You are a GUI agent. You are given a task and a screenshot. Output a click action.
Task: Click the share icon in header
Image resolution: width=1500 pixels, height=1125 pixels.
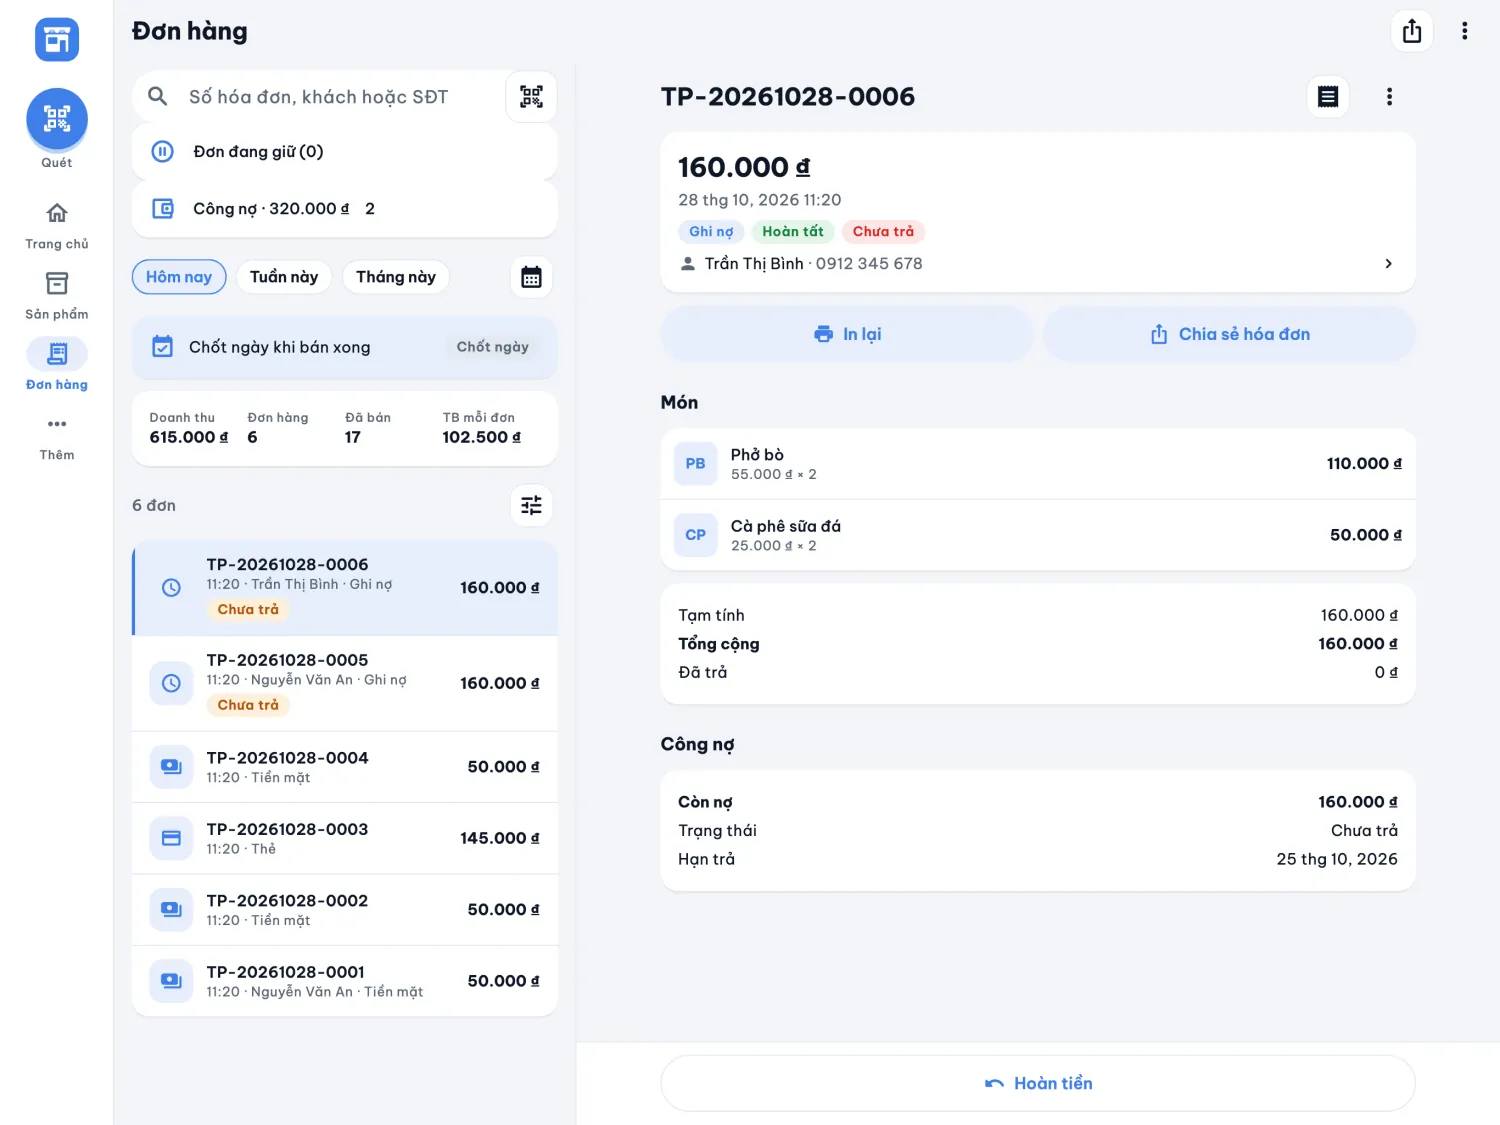(x=1412, y=31)
